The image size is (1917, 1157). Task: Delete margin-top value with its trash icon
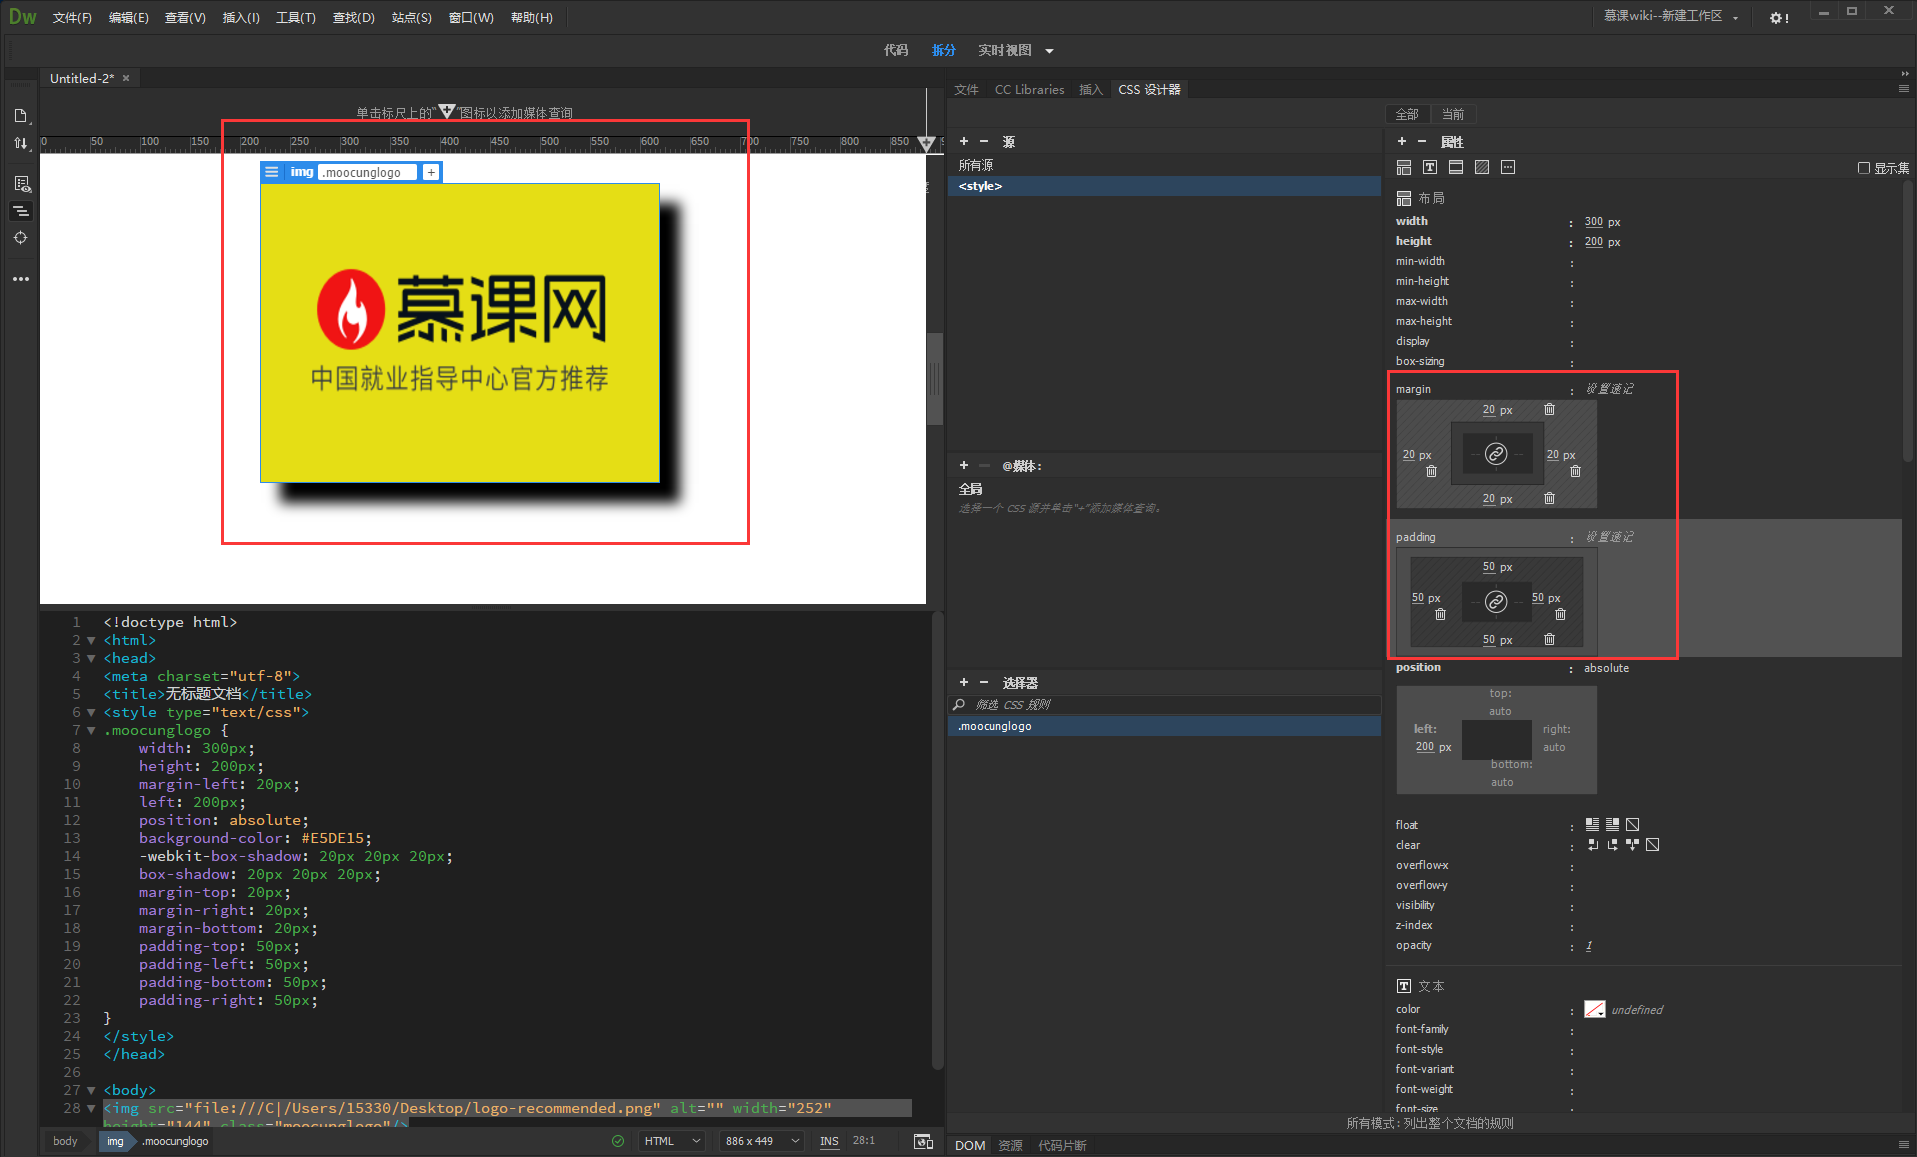(1549, 409)
